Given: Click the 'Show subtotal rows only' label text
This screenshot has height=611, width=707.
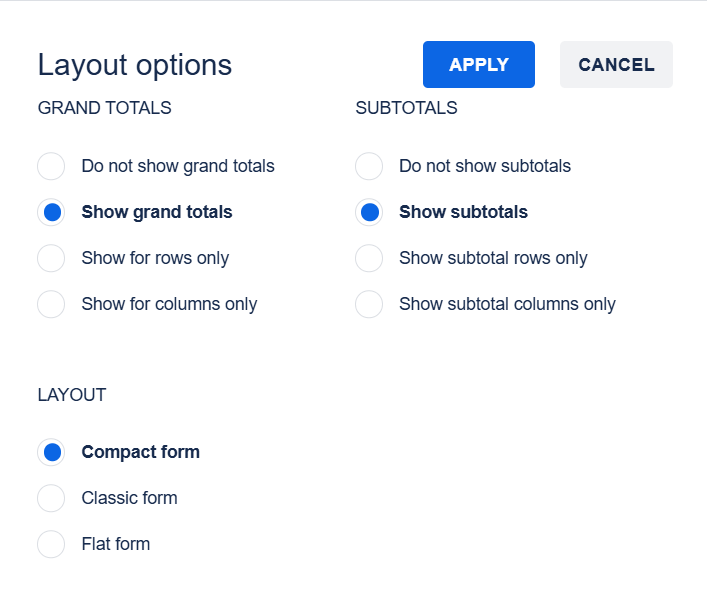Looking at the screenshot, I should click(x=493, y=258).
